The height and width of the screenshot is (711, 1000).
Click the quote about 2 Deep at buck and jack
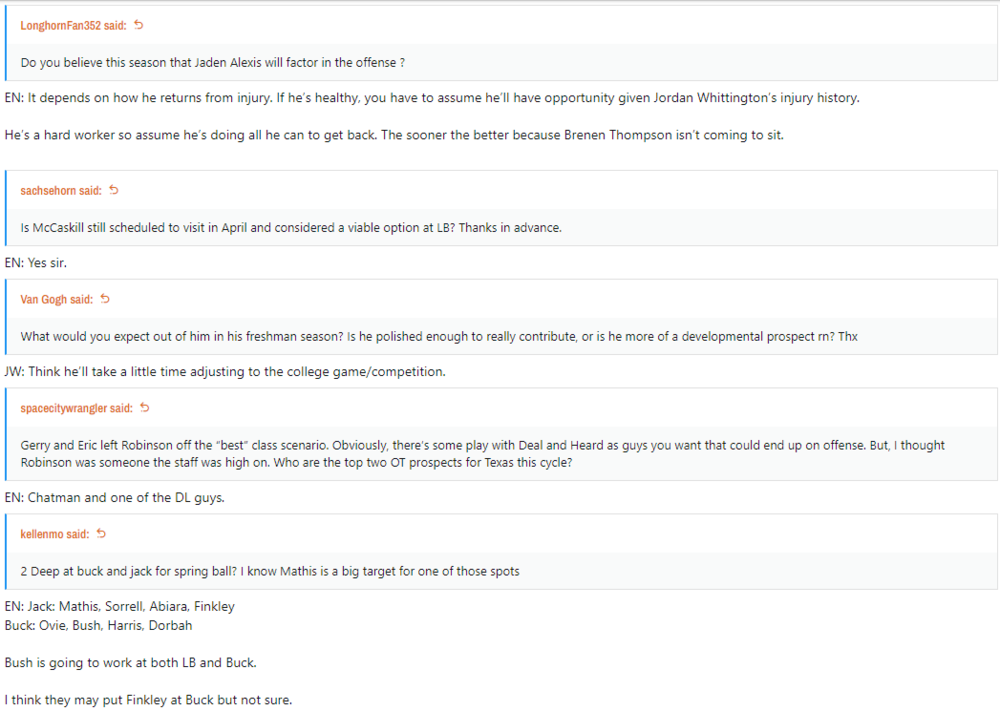pos(270,571)
